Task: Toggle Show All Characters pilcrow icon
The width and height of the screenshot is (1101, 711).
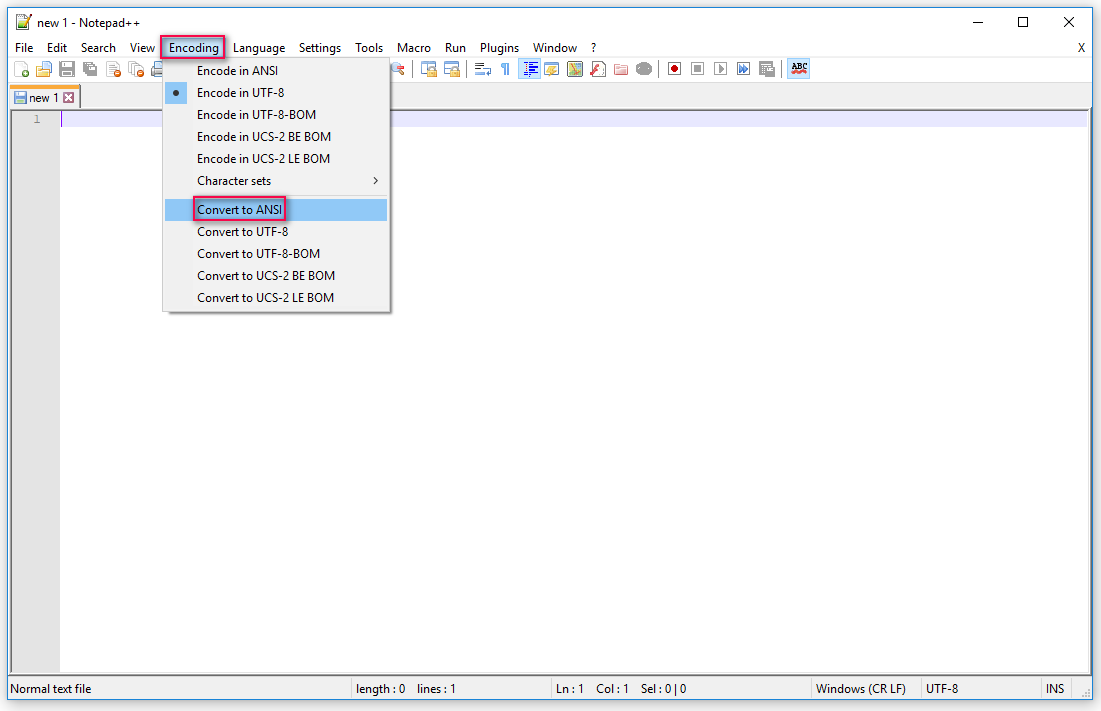Action: coord(506,69)
